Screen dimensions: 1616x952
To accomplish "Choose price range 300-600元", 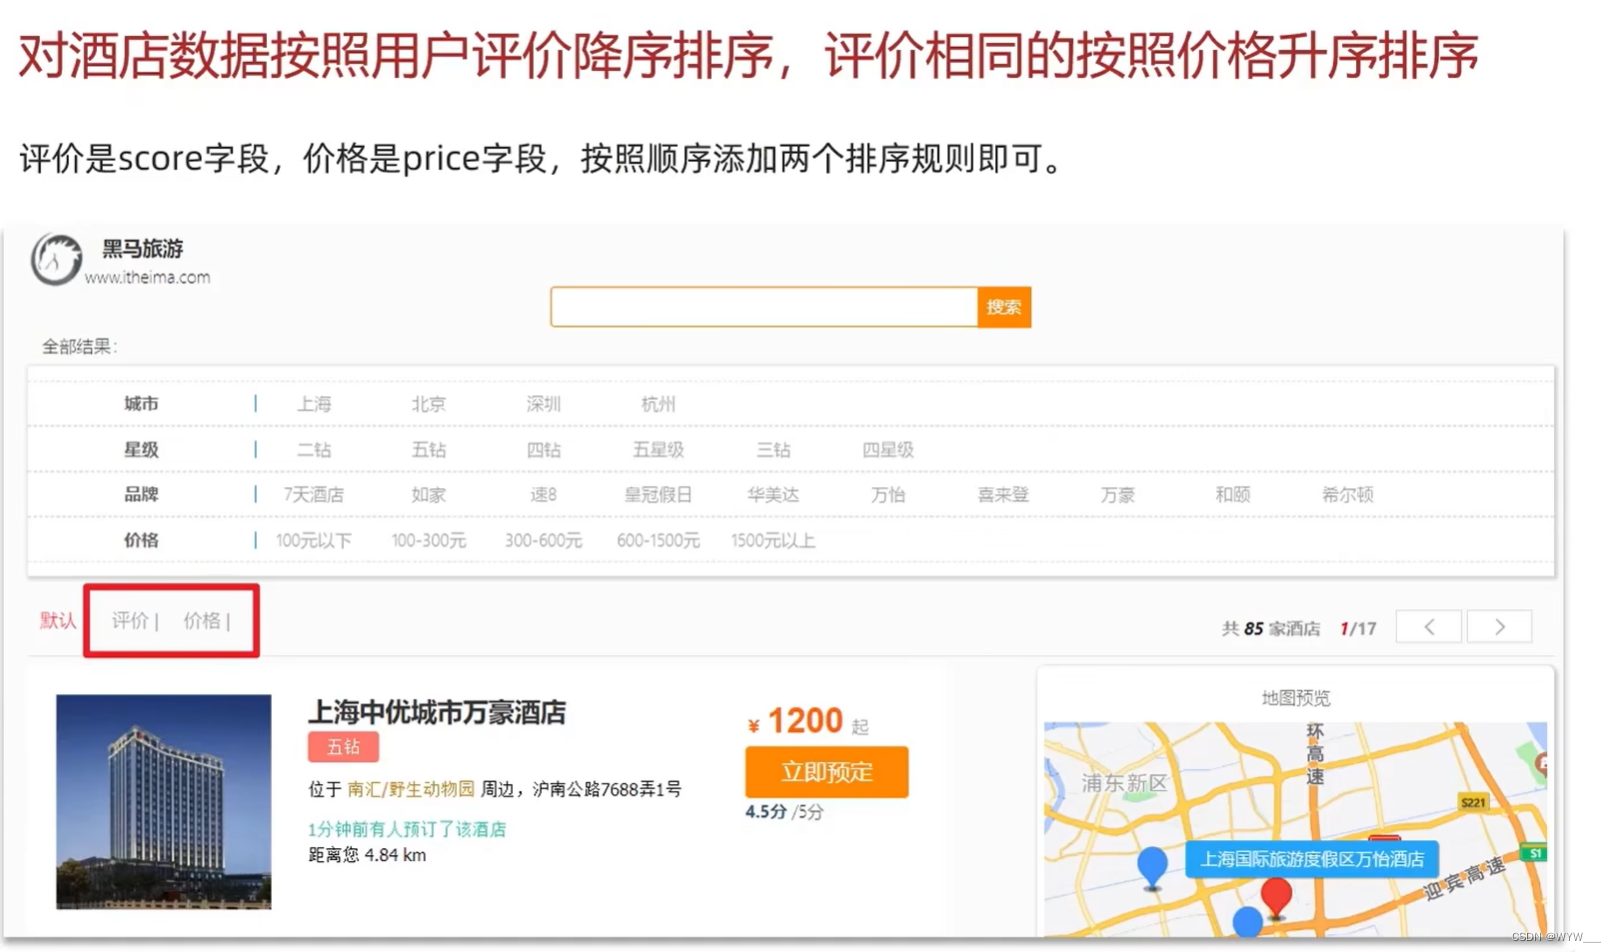I will click(x=544, y=541).
